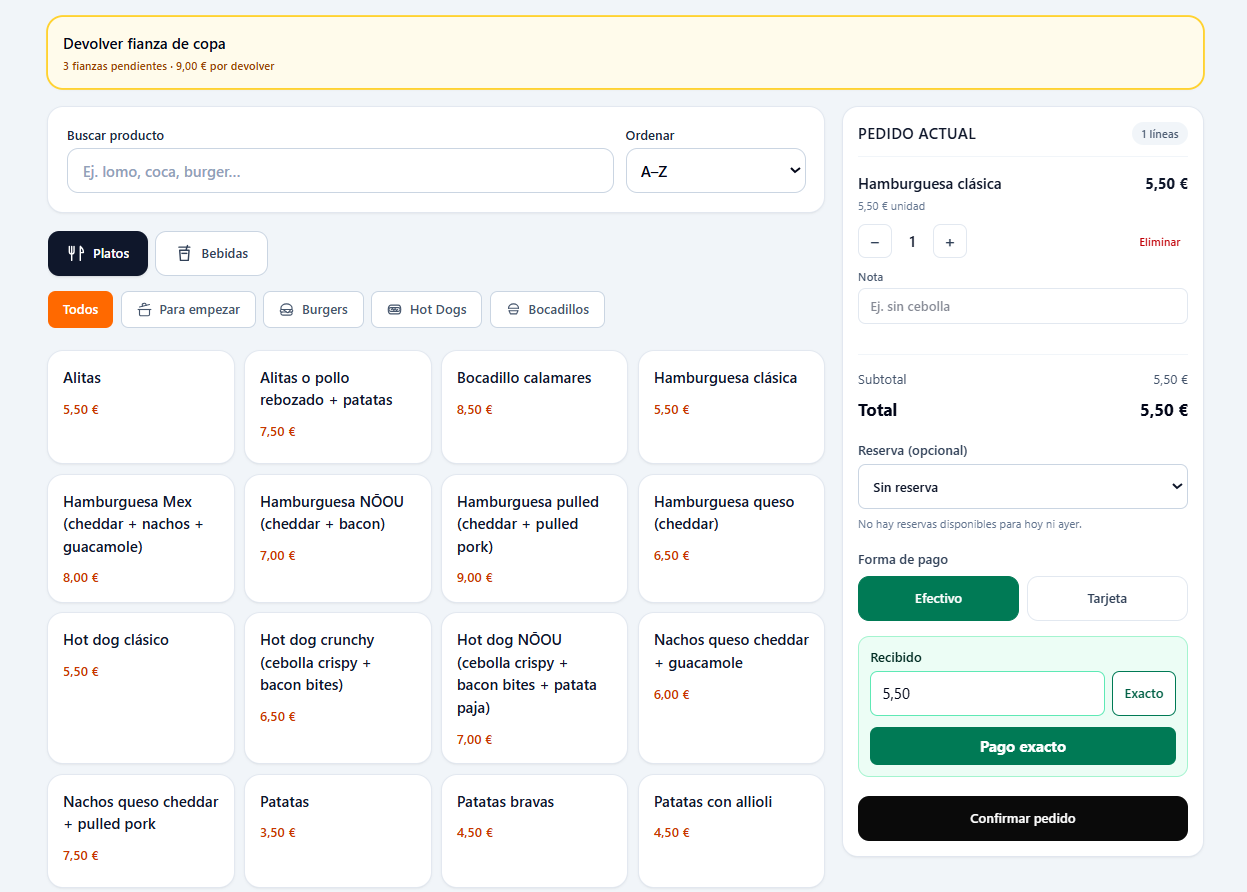Add Hot dog NŌOU to the order
The width and height of the screenshot is (1247, 892).
(535, 688)
